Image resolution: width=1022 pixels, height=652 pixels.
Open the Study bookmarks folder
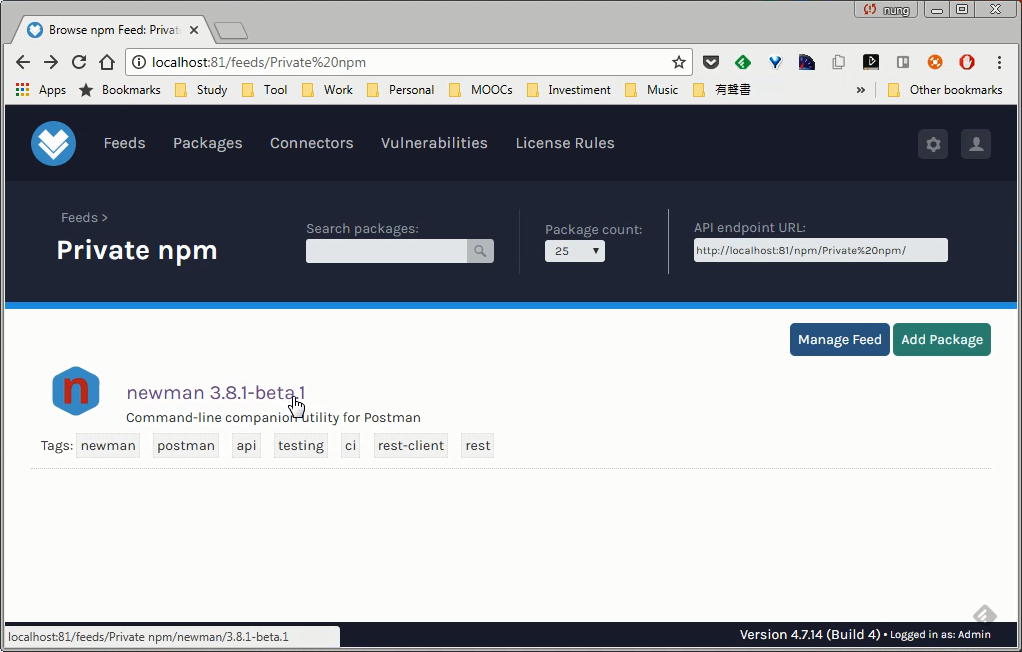click(x=201, y=90)
